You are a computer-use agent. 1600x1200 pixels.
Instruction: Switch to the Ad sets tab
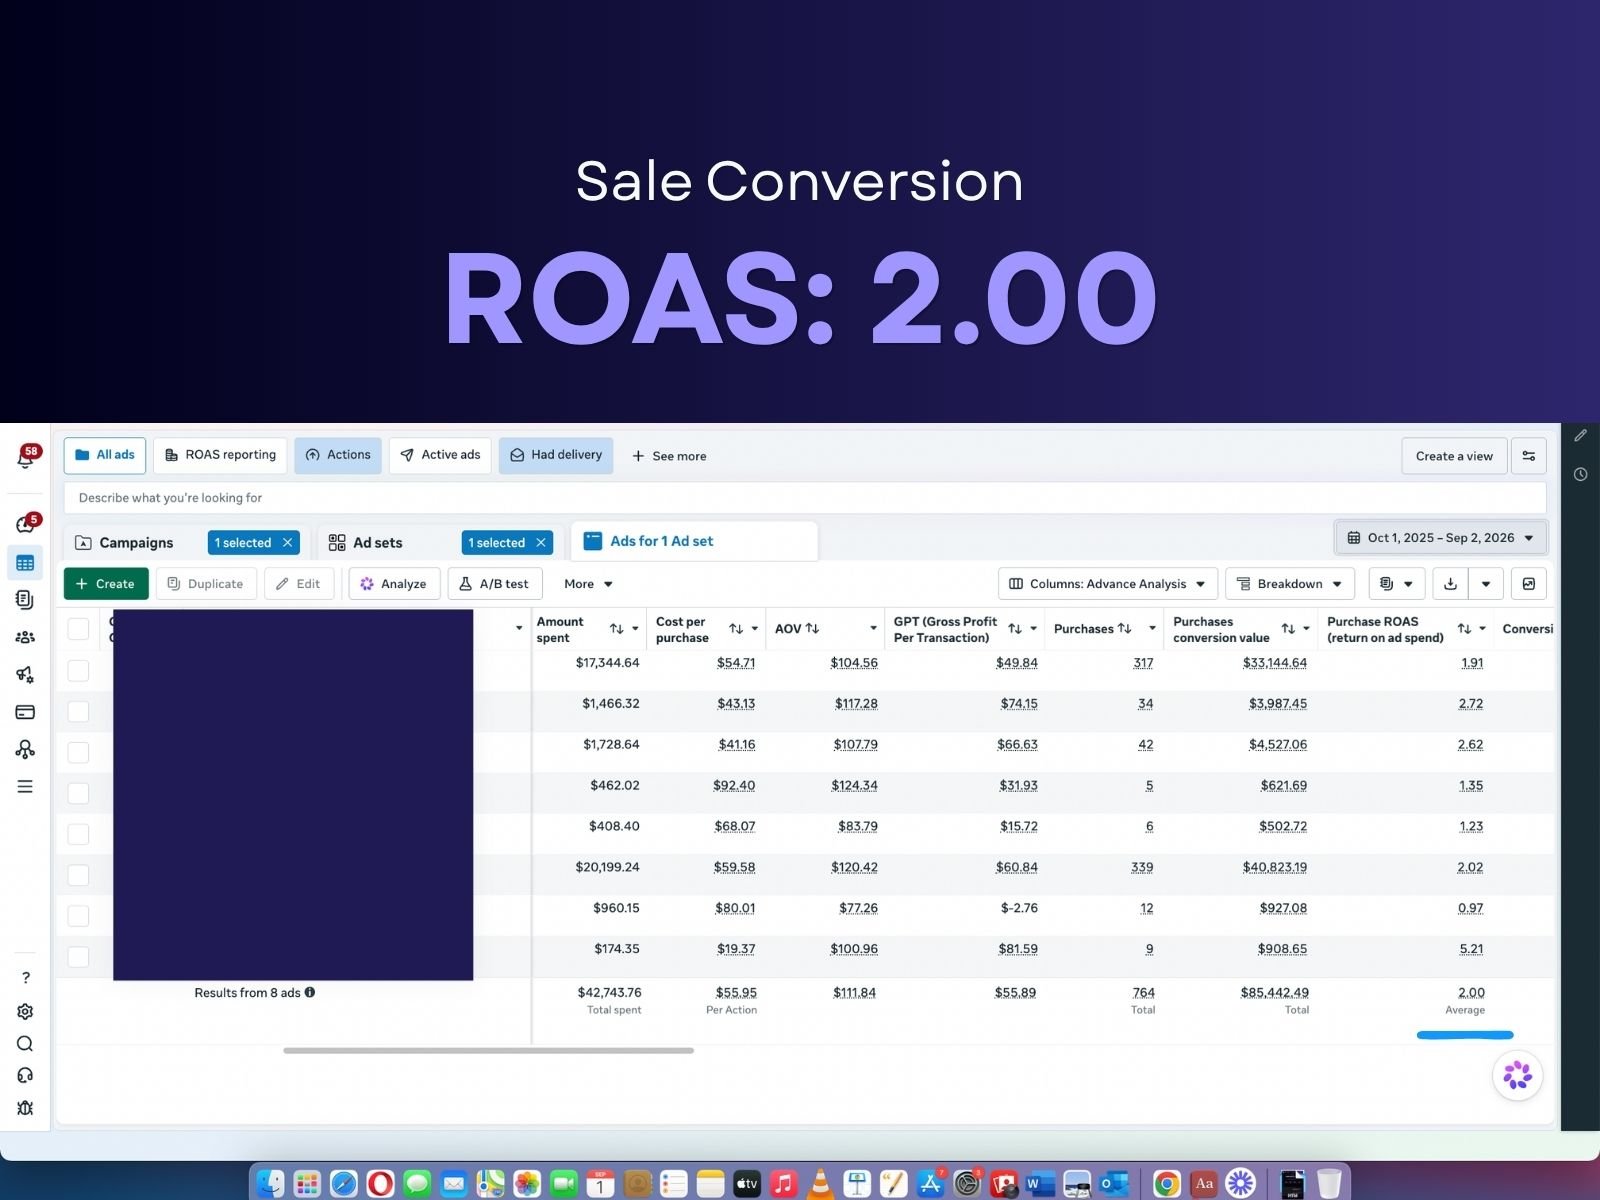(378, 543)
